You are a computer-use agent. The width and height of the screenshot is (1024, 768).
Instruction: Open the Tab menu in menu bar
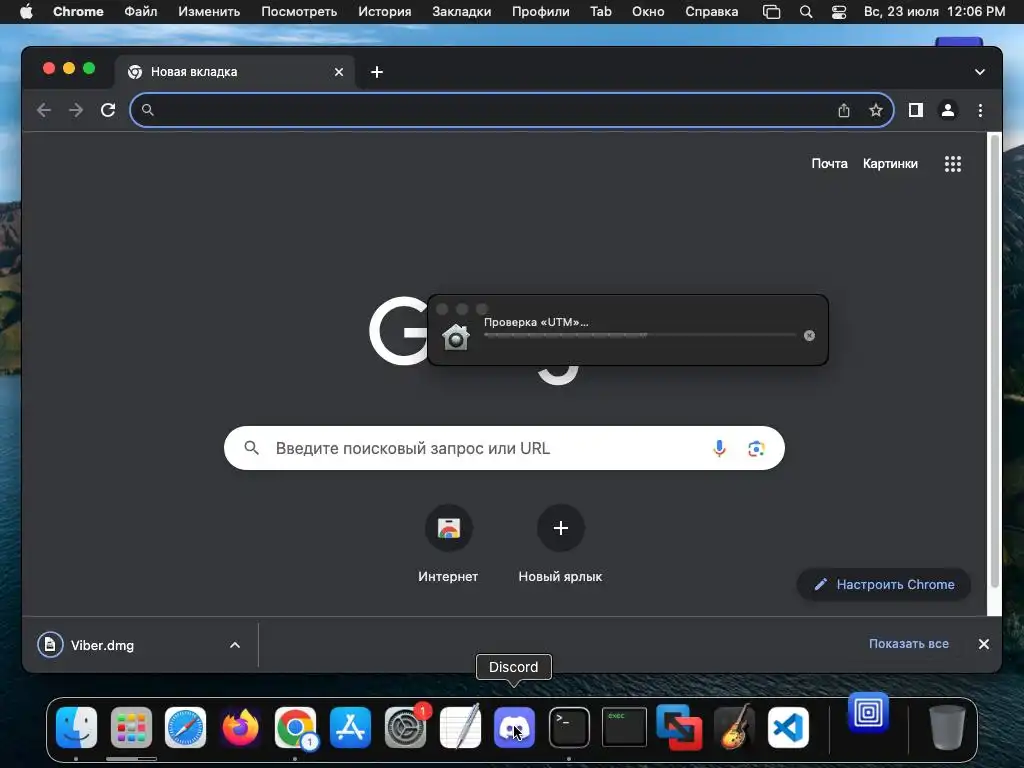[601, 12]
